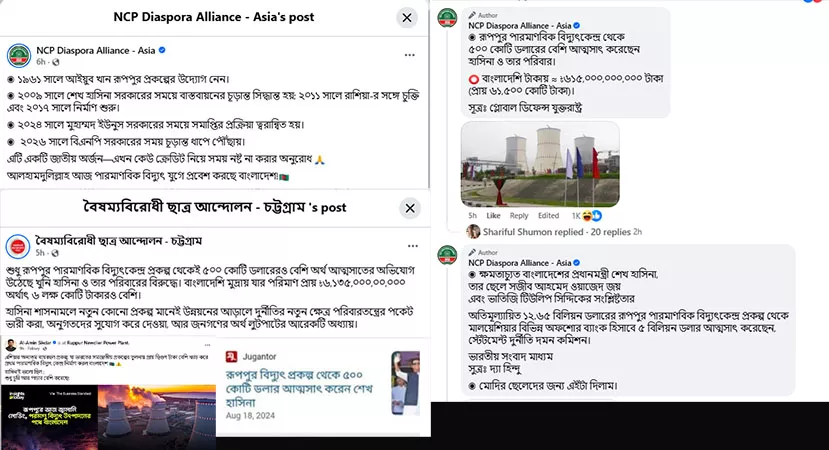Screen dimensions: 829x450
Task: View the Edited history of comment
Action: tap(548, 216)
